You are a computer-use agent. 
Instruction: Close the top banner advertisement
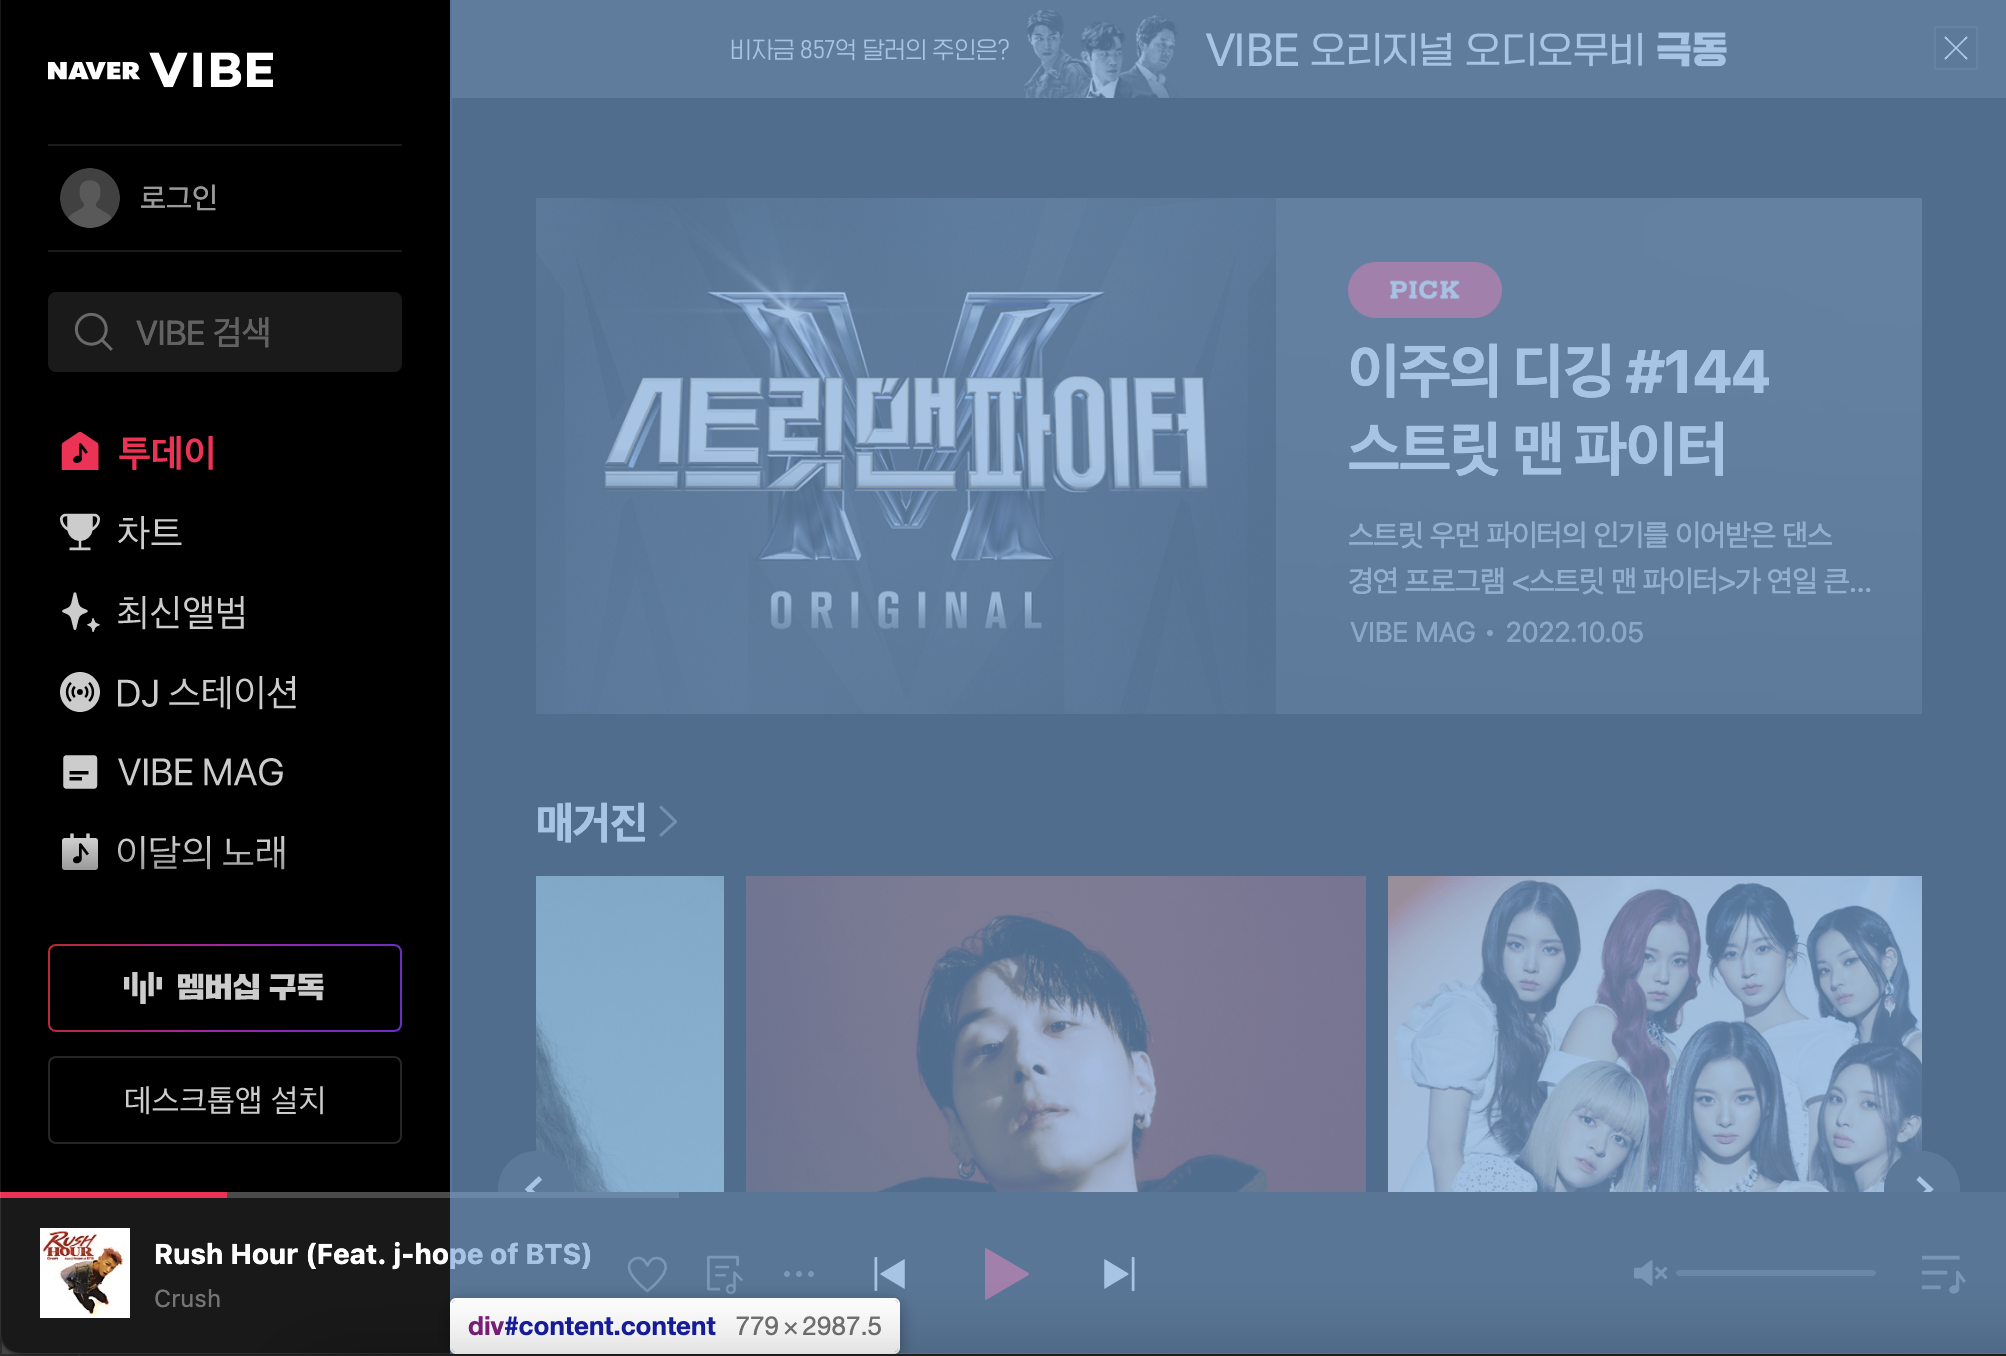tap(1955, 48)
